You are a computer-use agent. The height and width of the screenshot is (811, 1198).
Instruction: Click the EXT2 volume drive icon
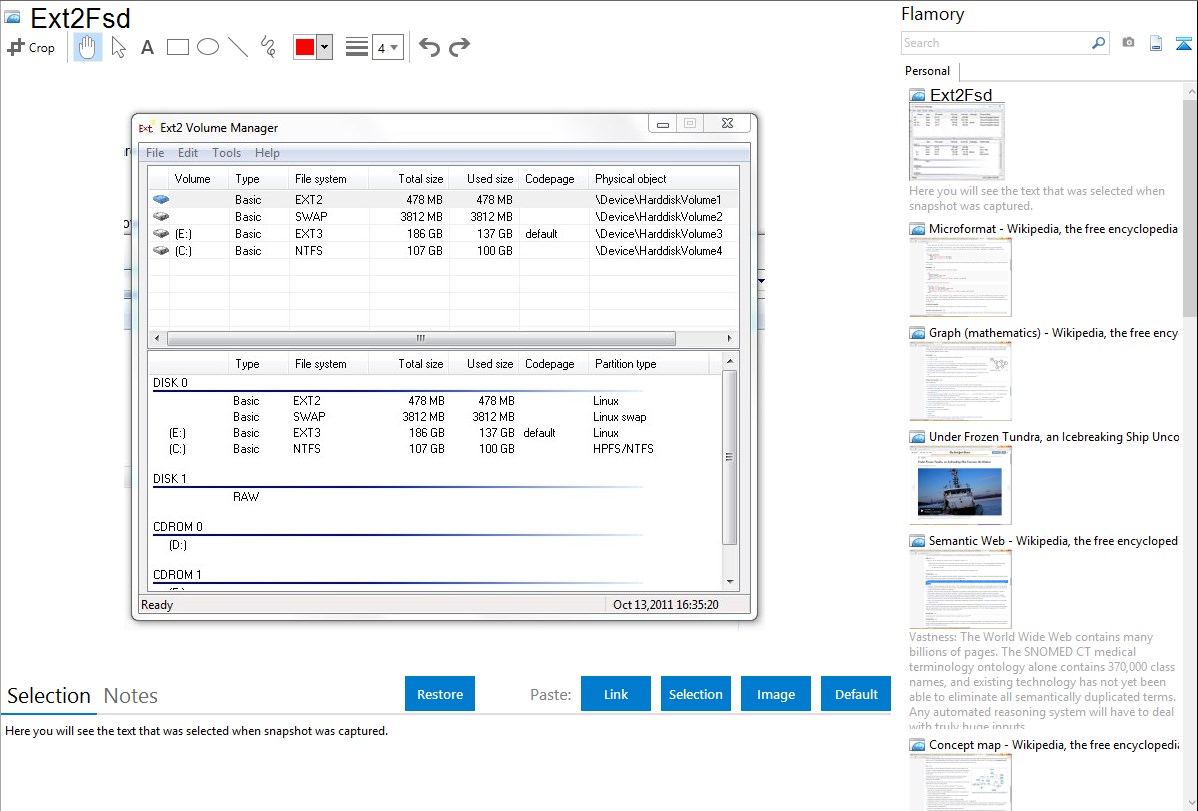coord(160,200)
